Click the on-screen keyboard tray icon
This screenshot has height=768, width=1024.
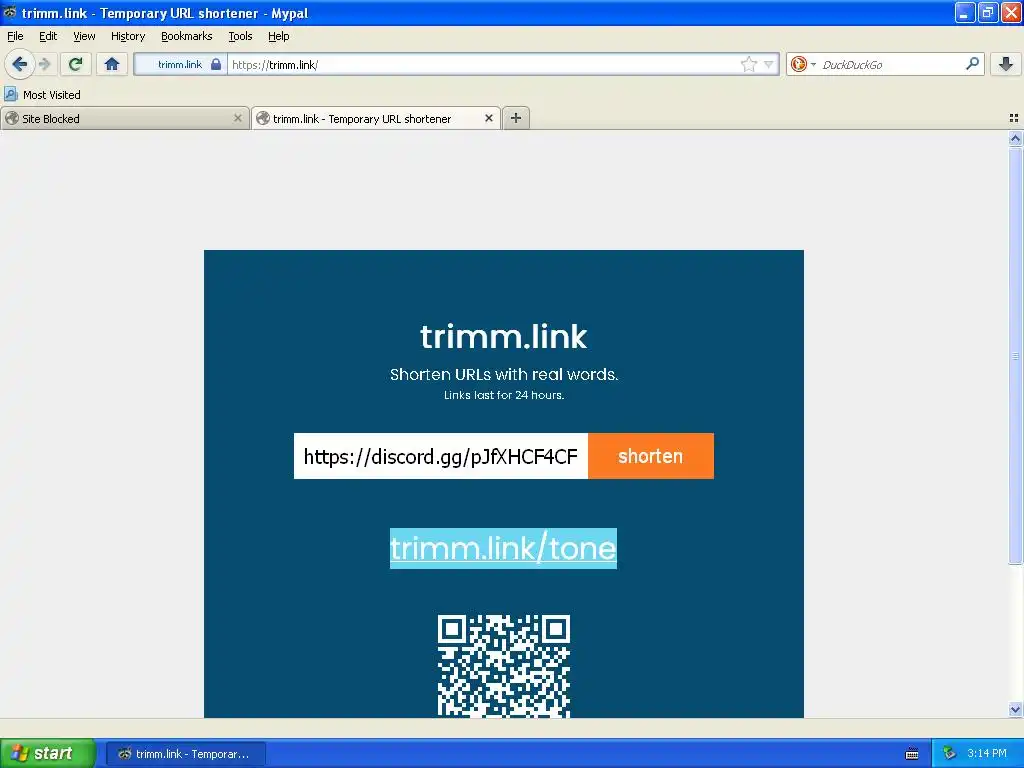(912, 754)
